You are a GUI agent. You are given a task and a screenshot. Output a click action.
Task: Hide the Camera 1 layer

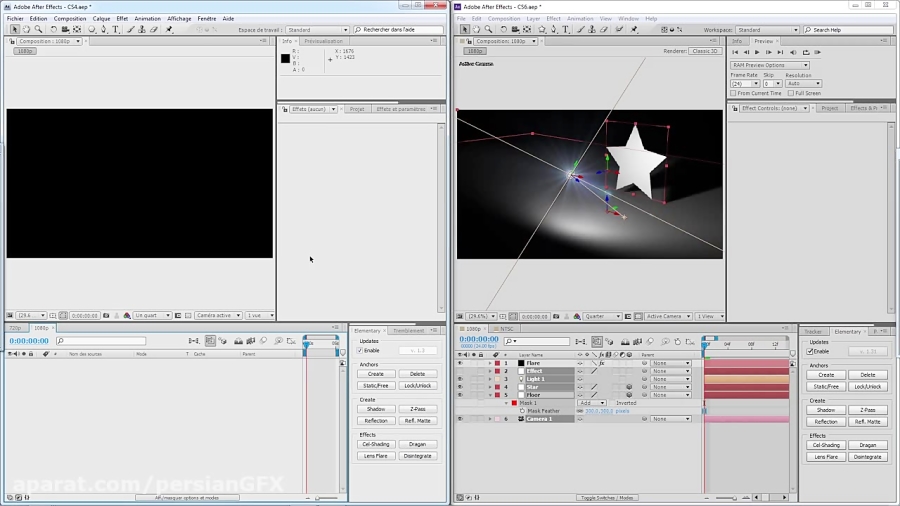tap(460, 419)
